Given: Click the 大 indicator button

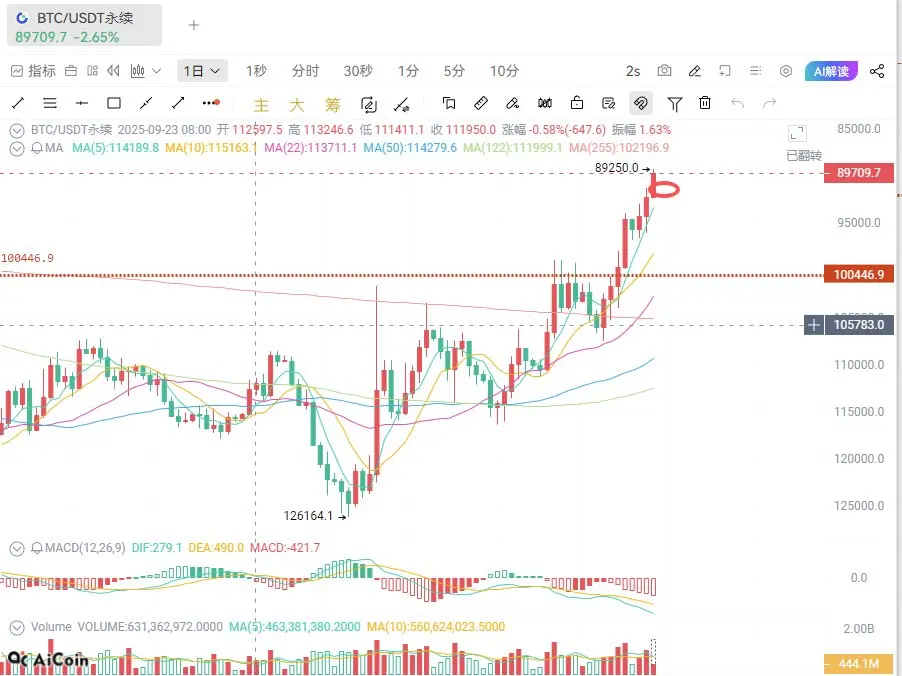Looking at the screenshot, I should [296, 105].
